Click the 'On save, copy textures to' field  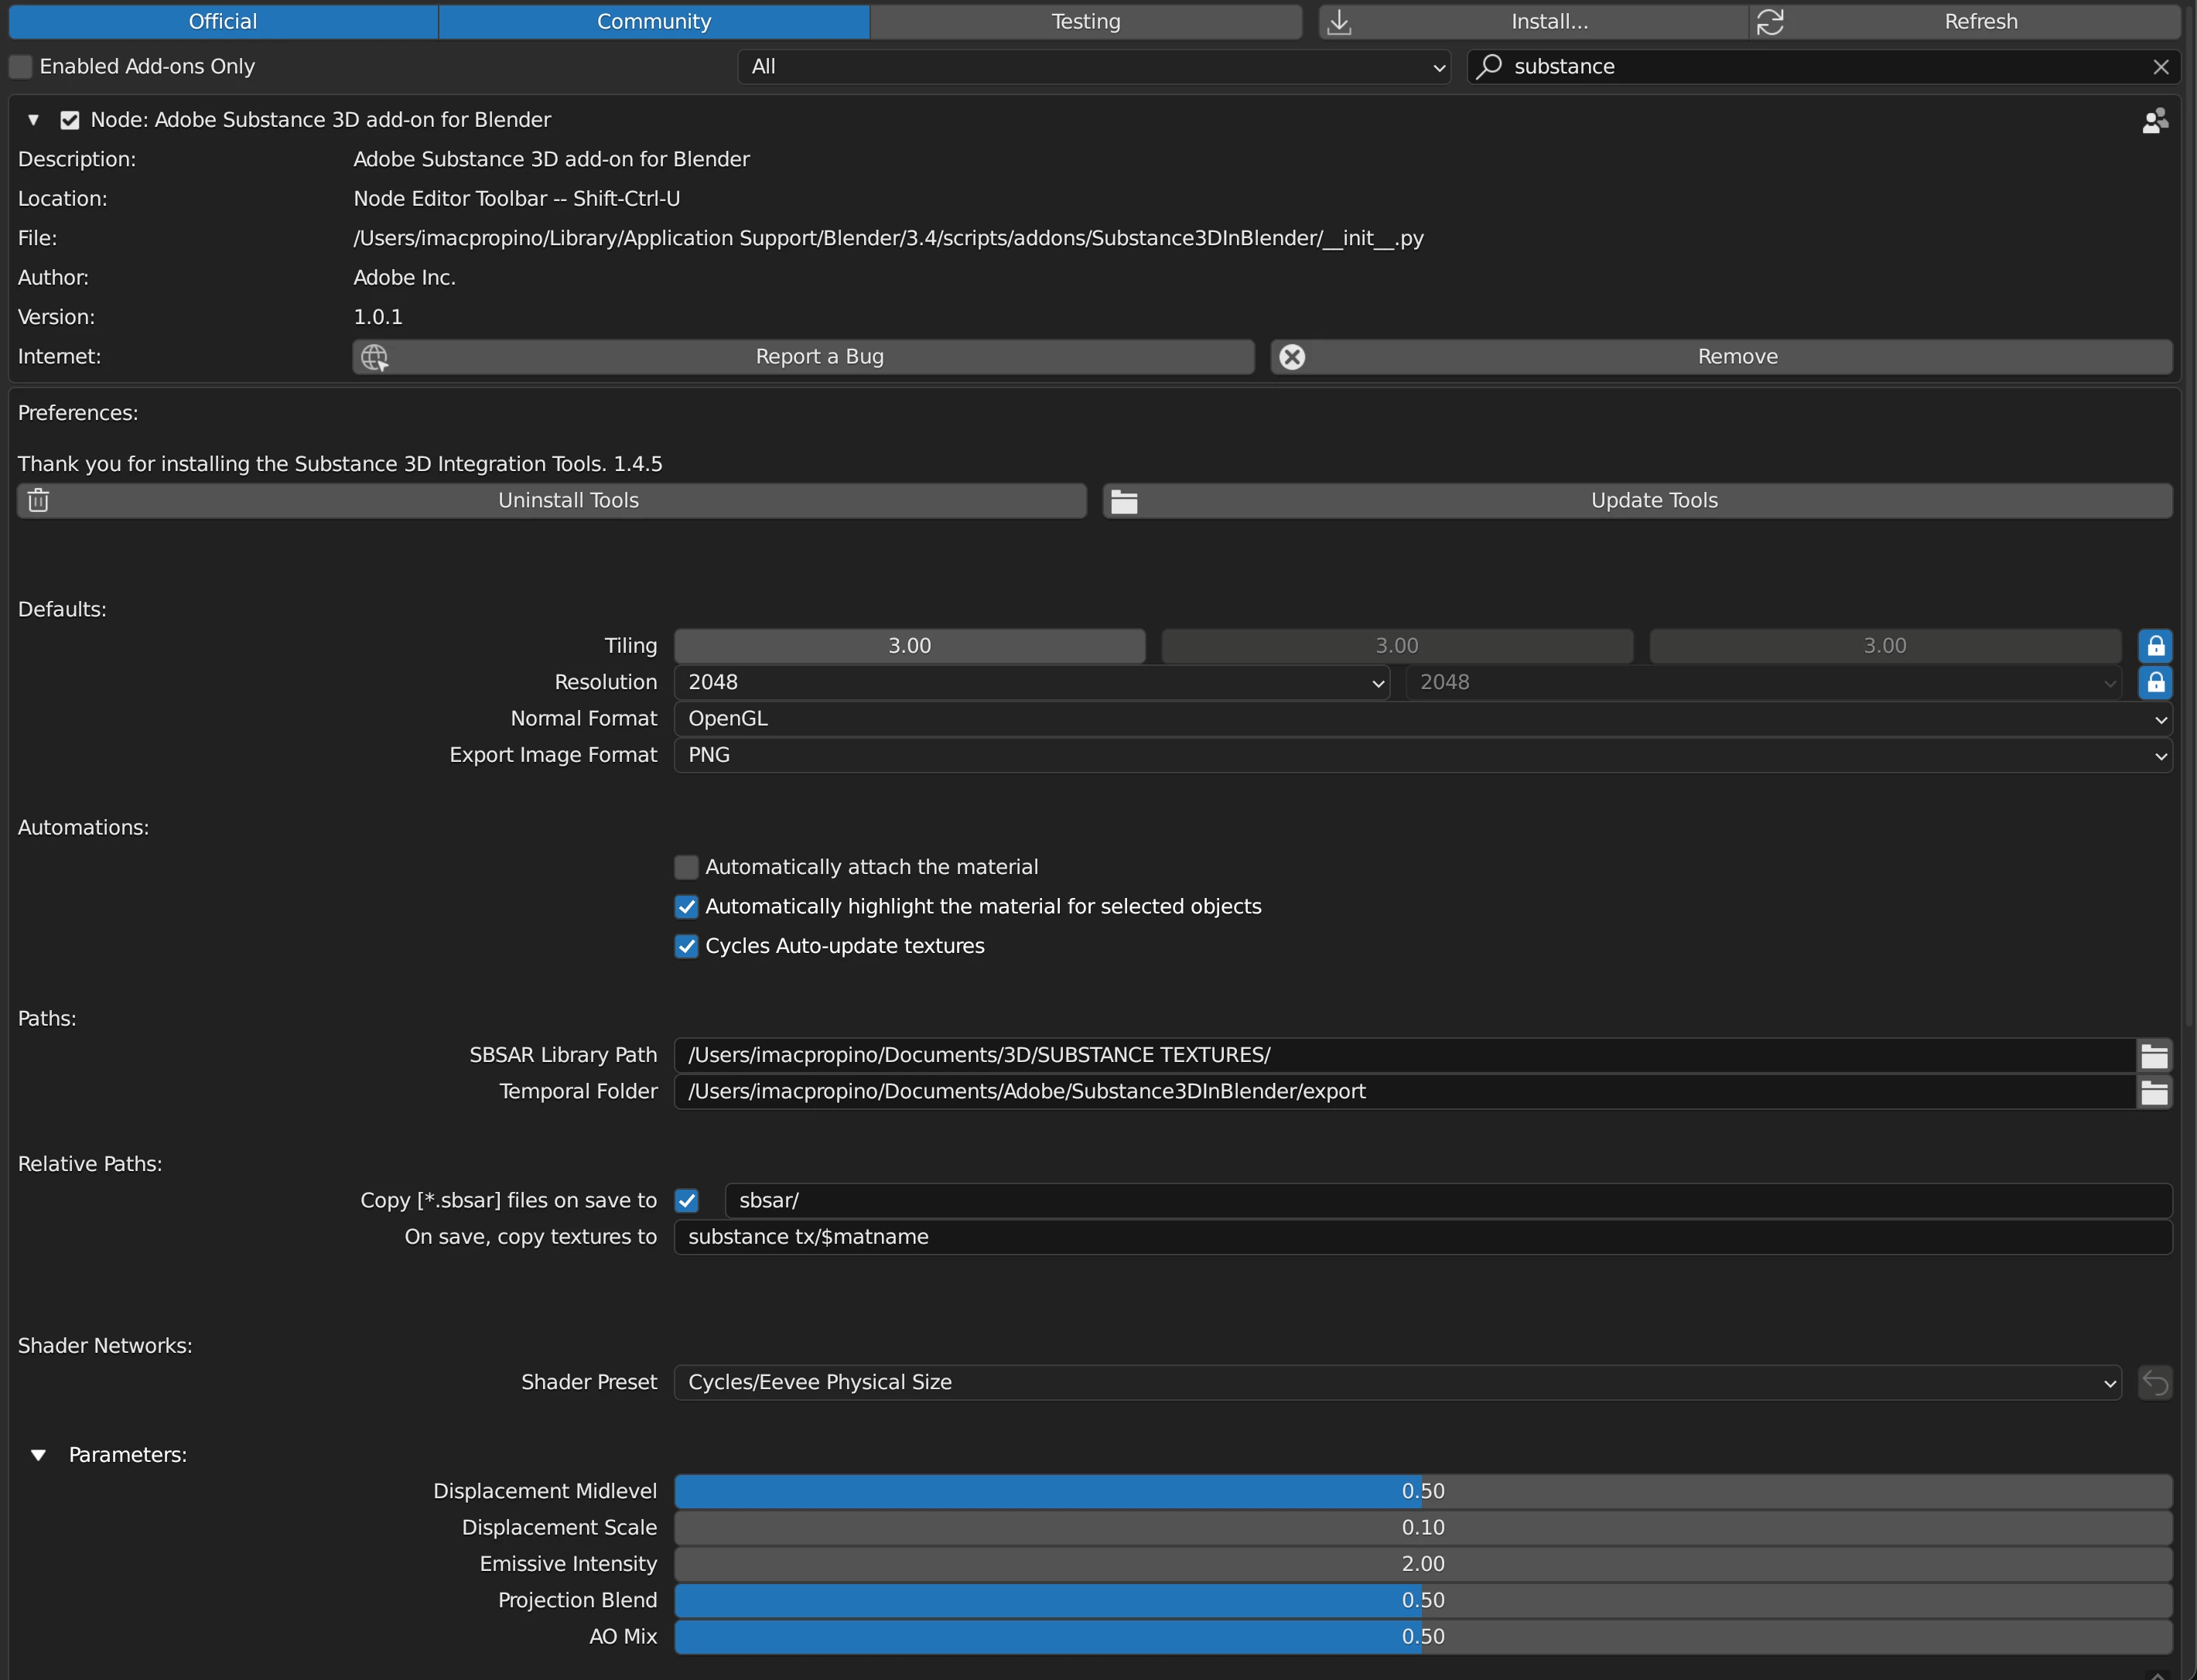[x=1422, y=1238]
